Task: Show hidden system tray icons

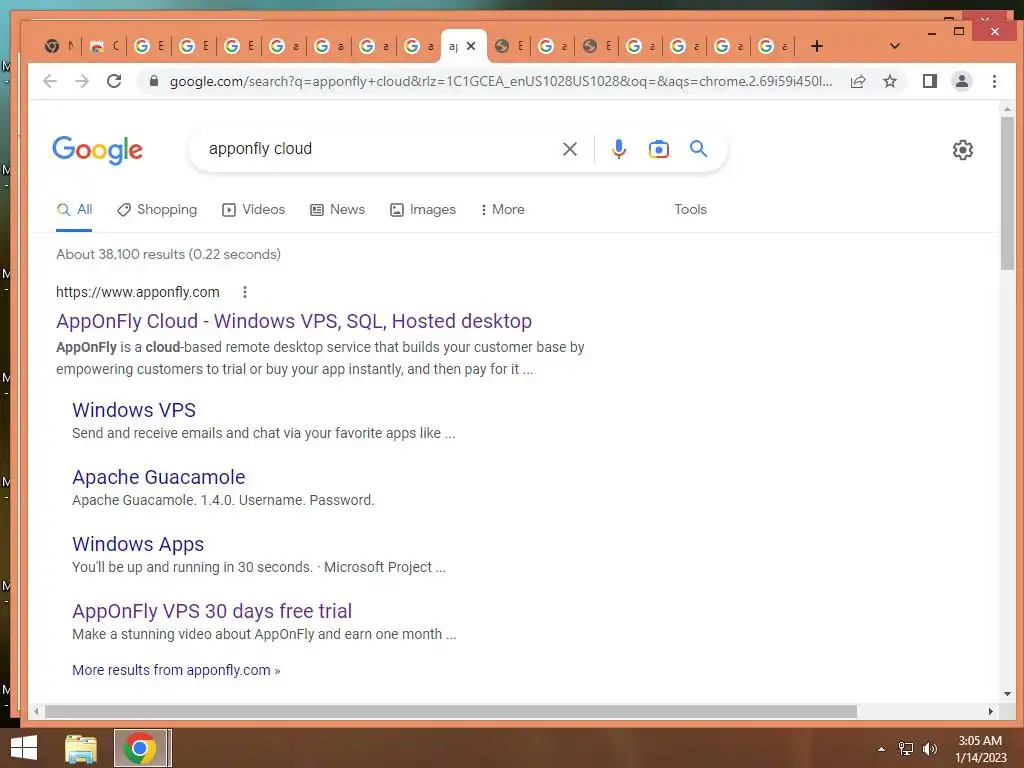Action: (881, 749)
